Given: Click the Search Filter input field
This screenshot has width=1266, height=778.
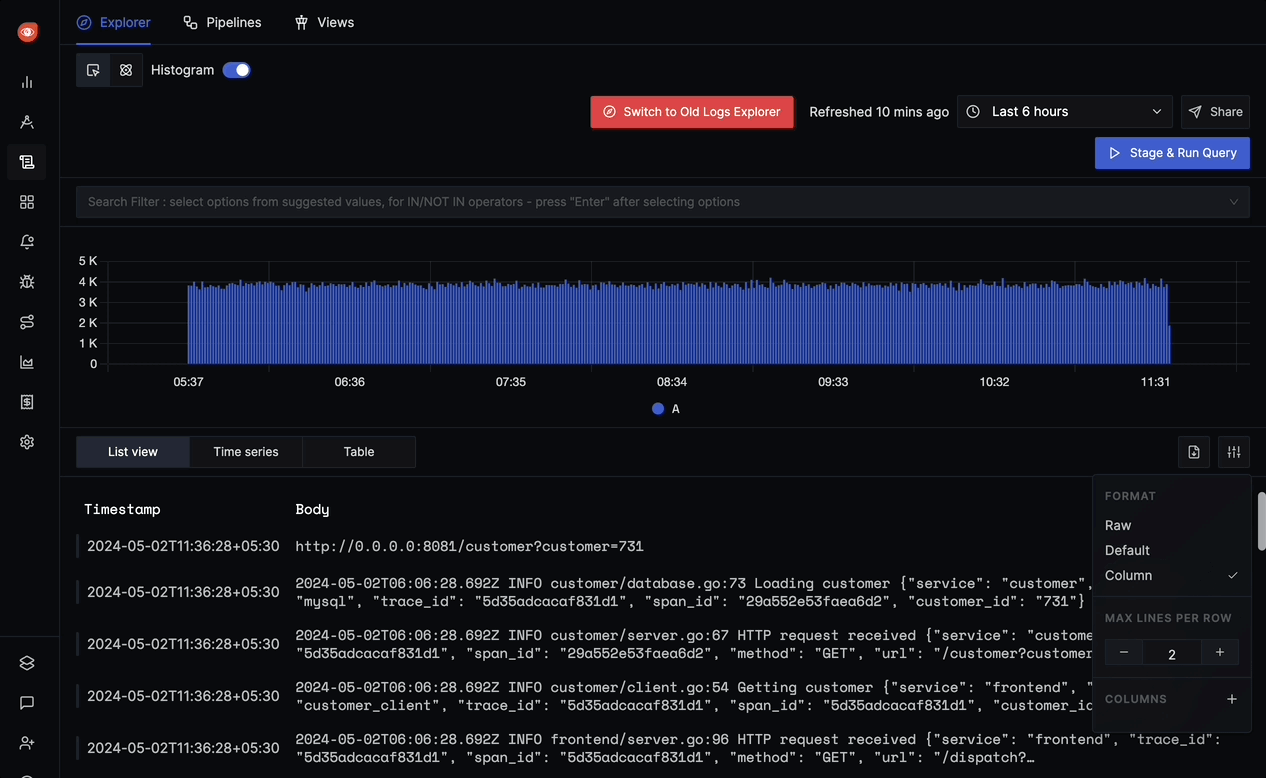Looking at the screenshot, I should [x=663, y=202].
